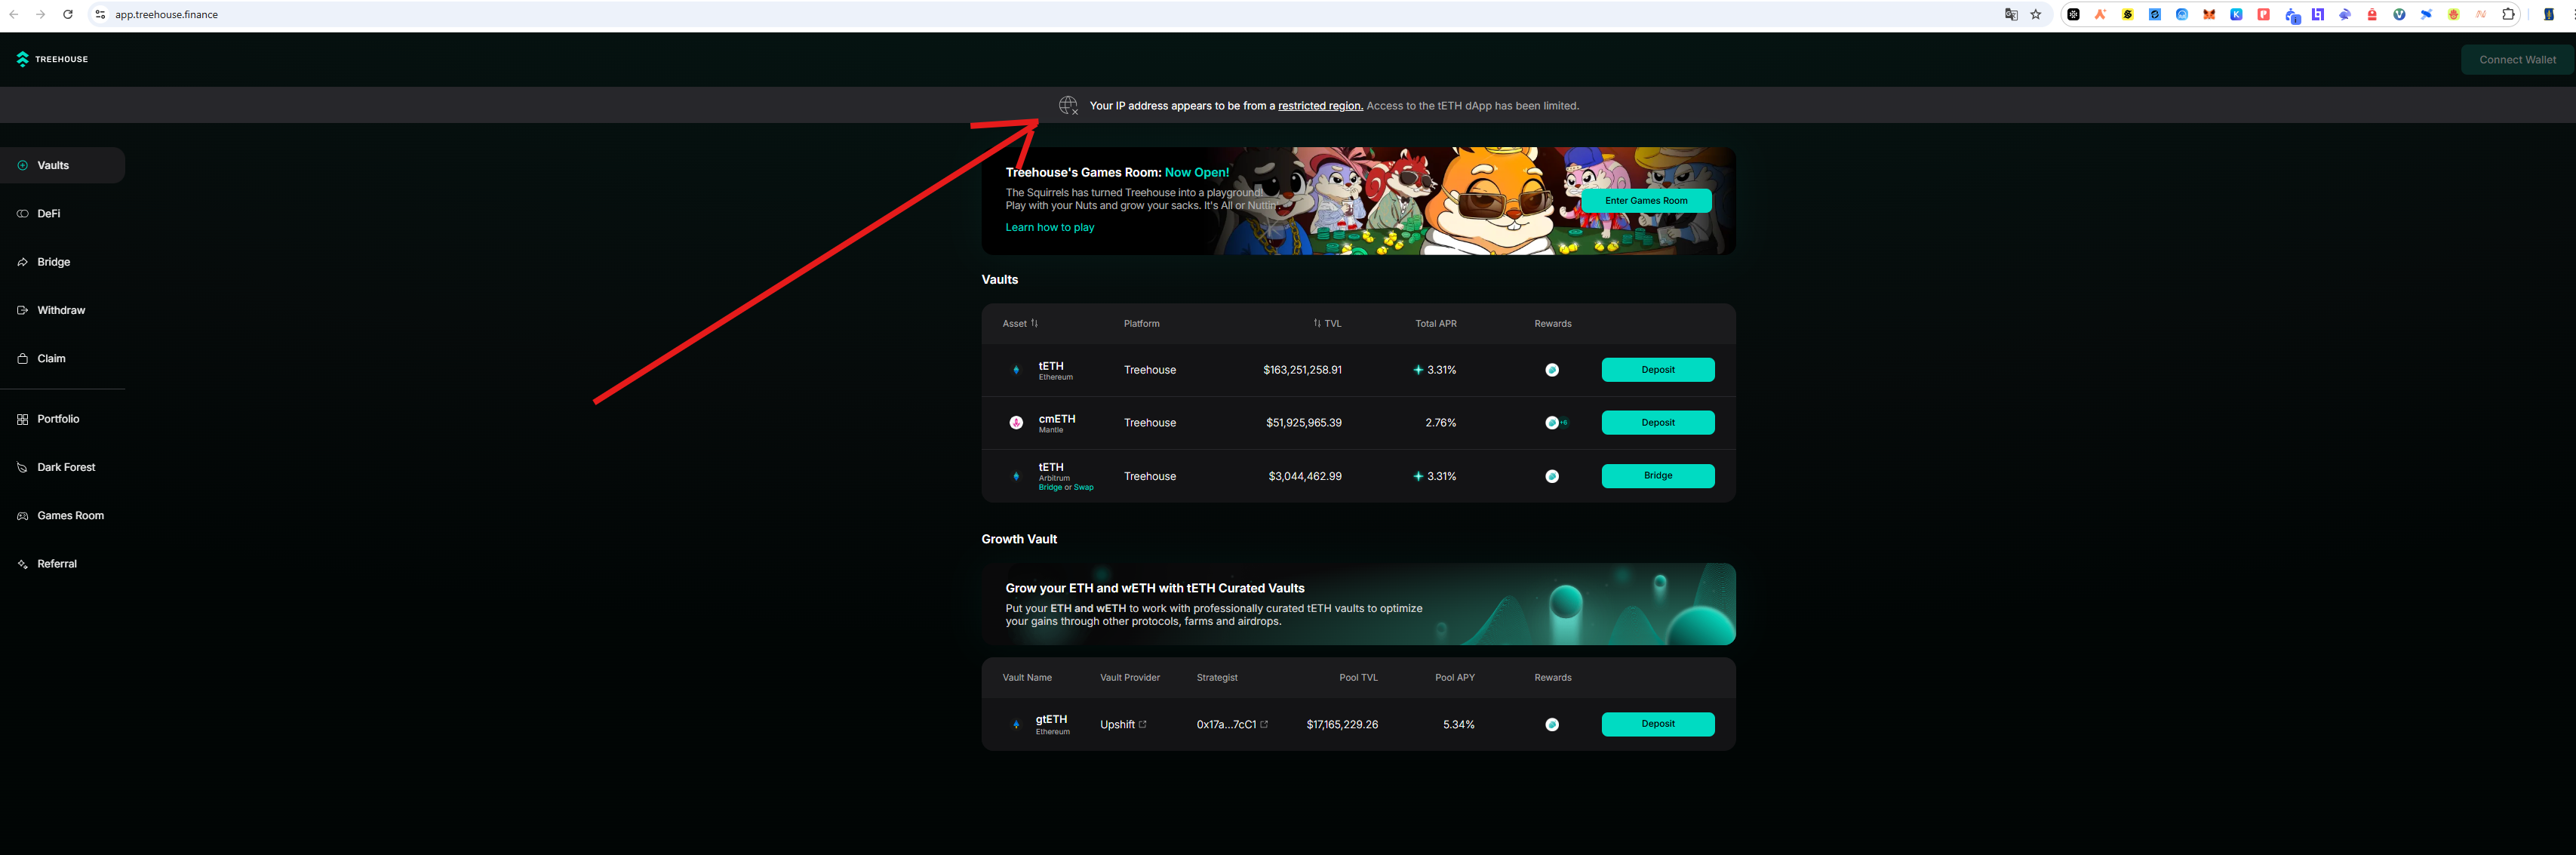Click the Treehouse logo in header
Viewport: 2576px width, 855px height.
coord(52,59)
